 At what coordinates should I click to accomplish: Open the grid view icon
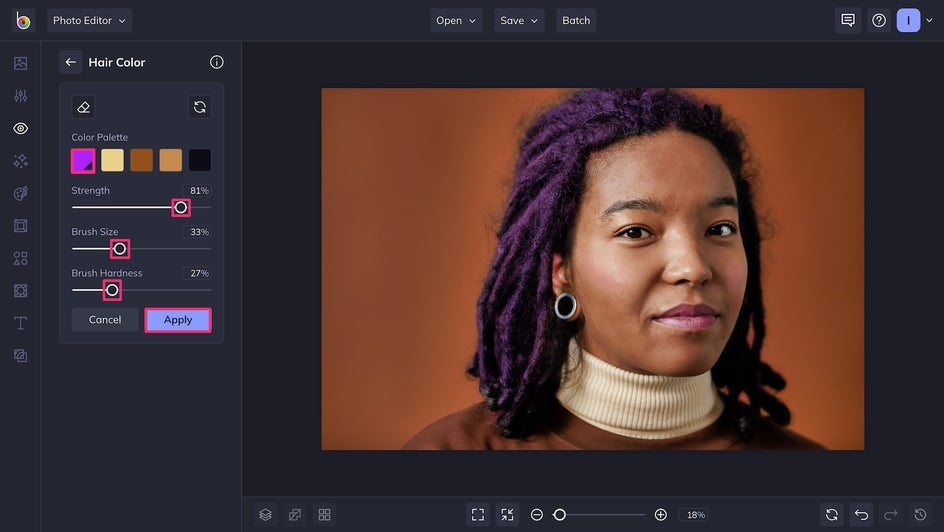pyautogui.click(x=324, y=515)
